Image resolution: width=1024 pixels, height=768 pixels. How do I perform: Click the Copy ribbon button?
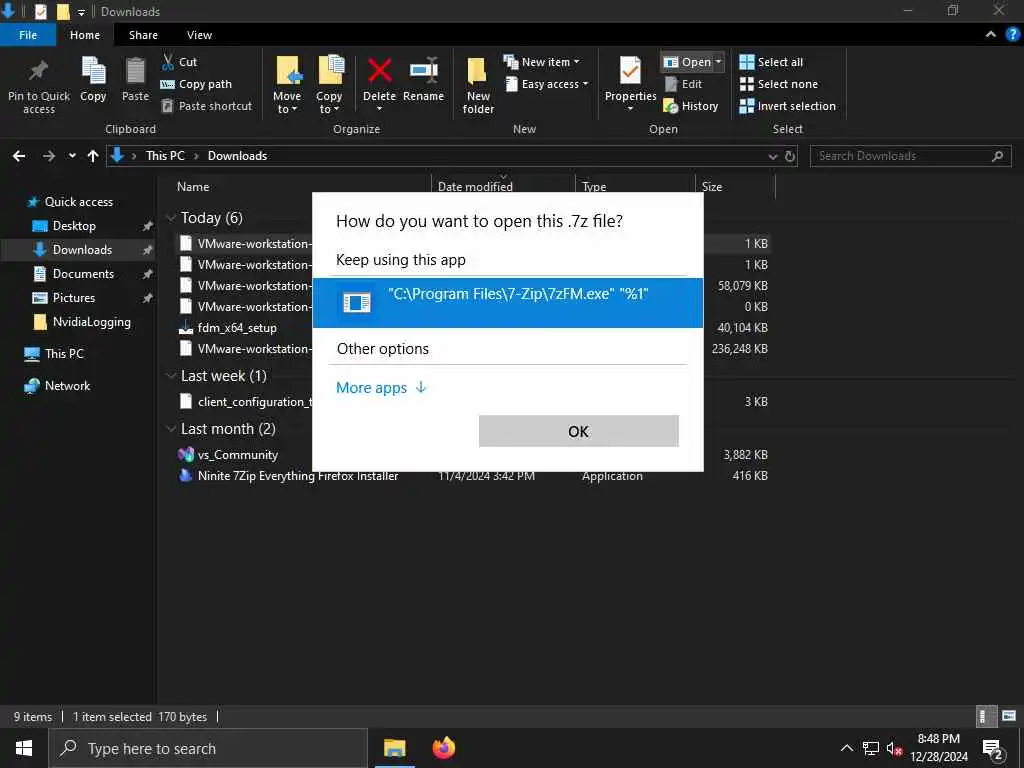[93, 80]
